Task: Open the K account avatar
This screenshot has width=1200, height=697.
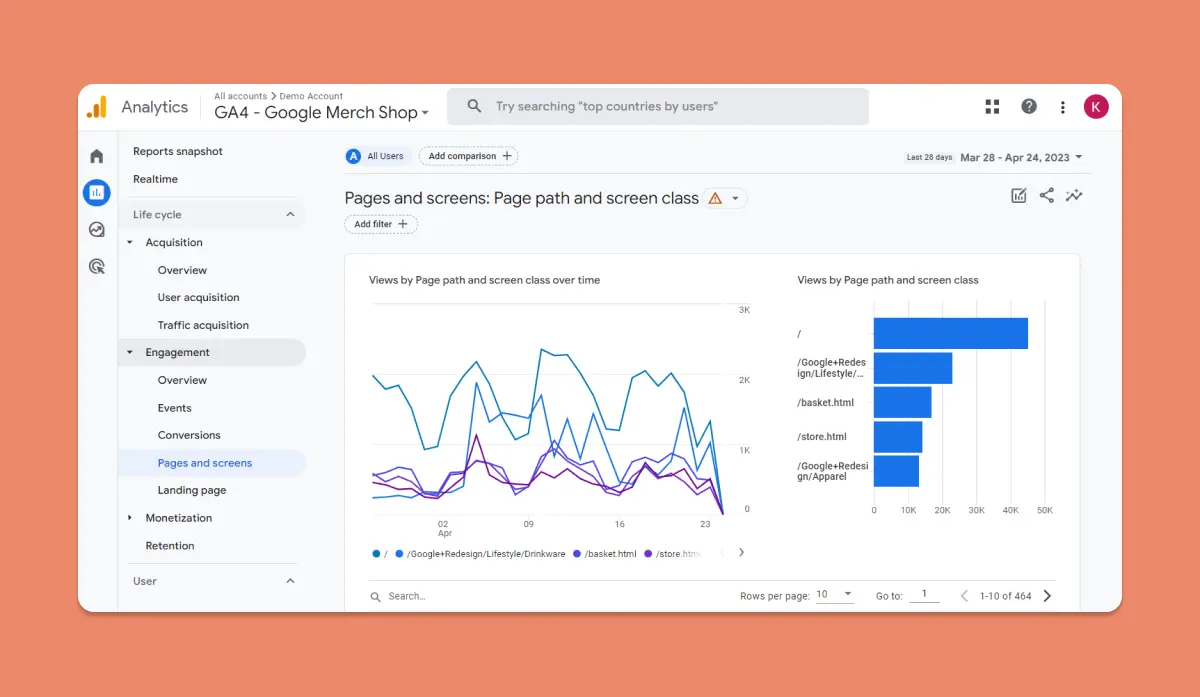Action: pos(1096,107)
